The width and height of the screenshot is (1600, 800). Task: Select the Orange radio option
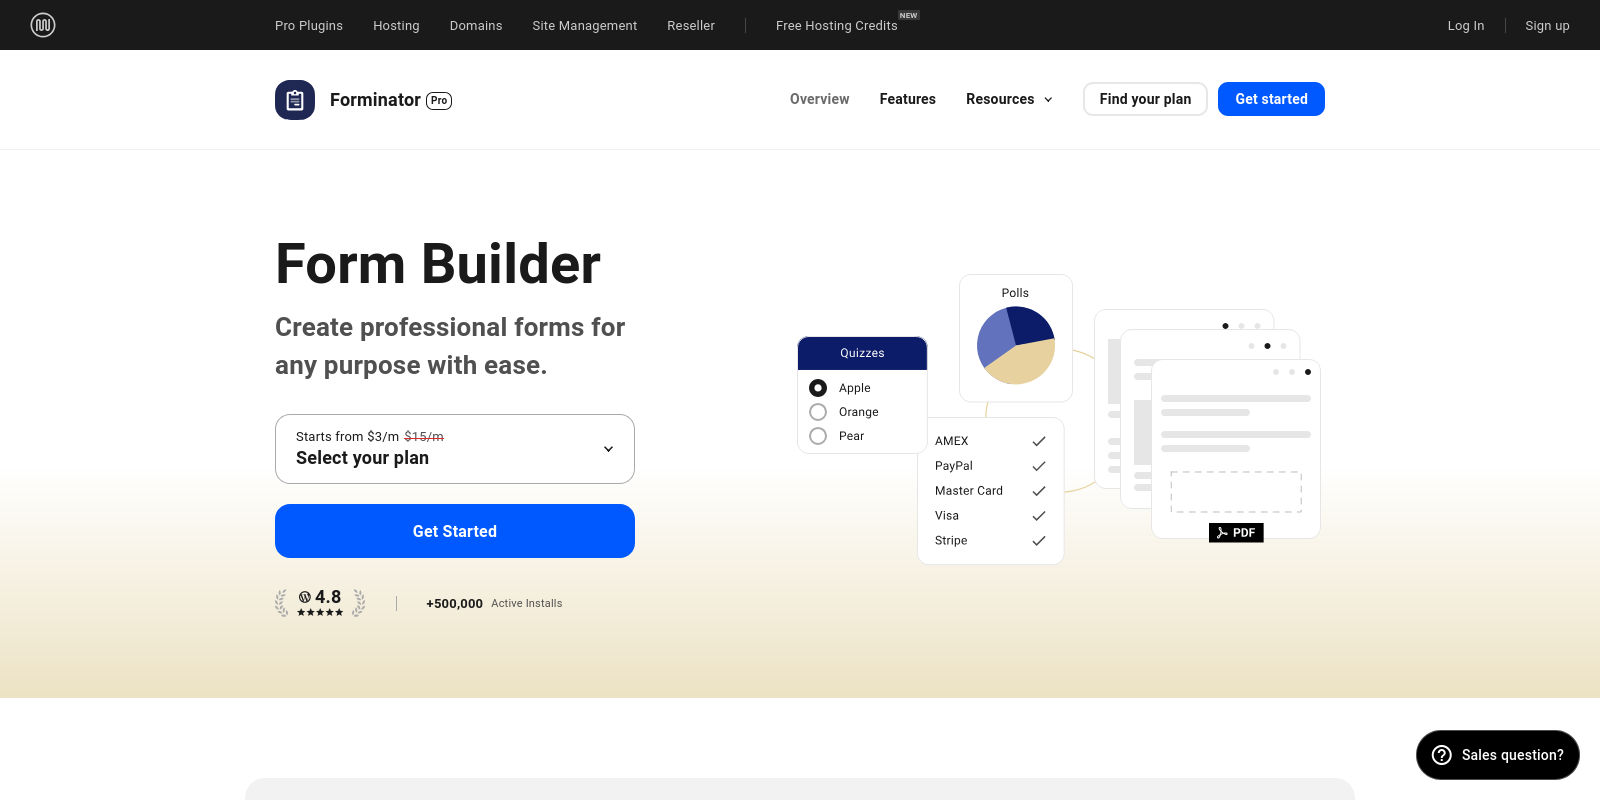tap(818, 412)
